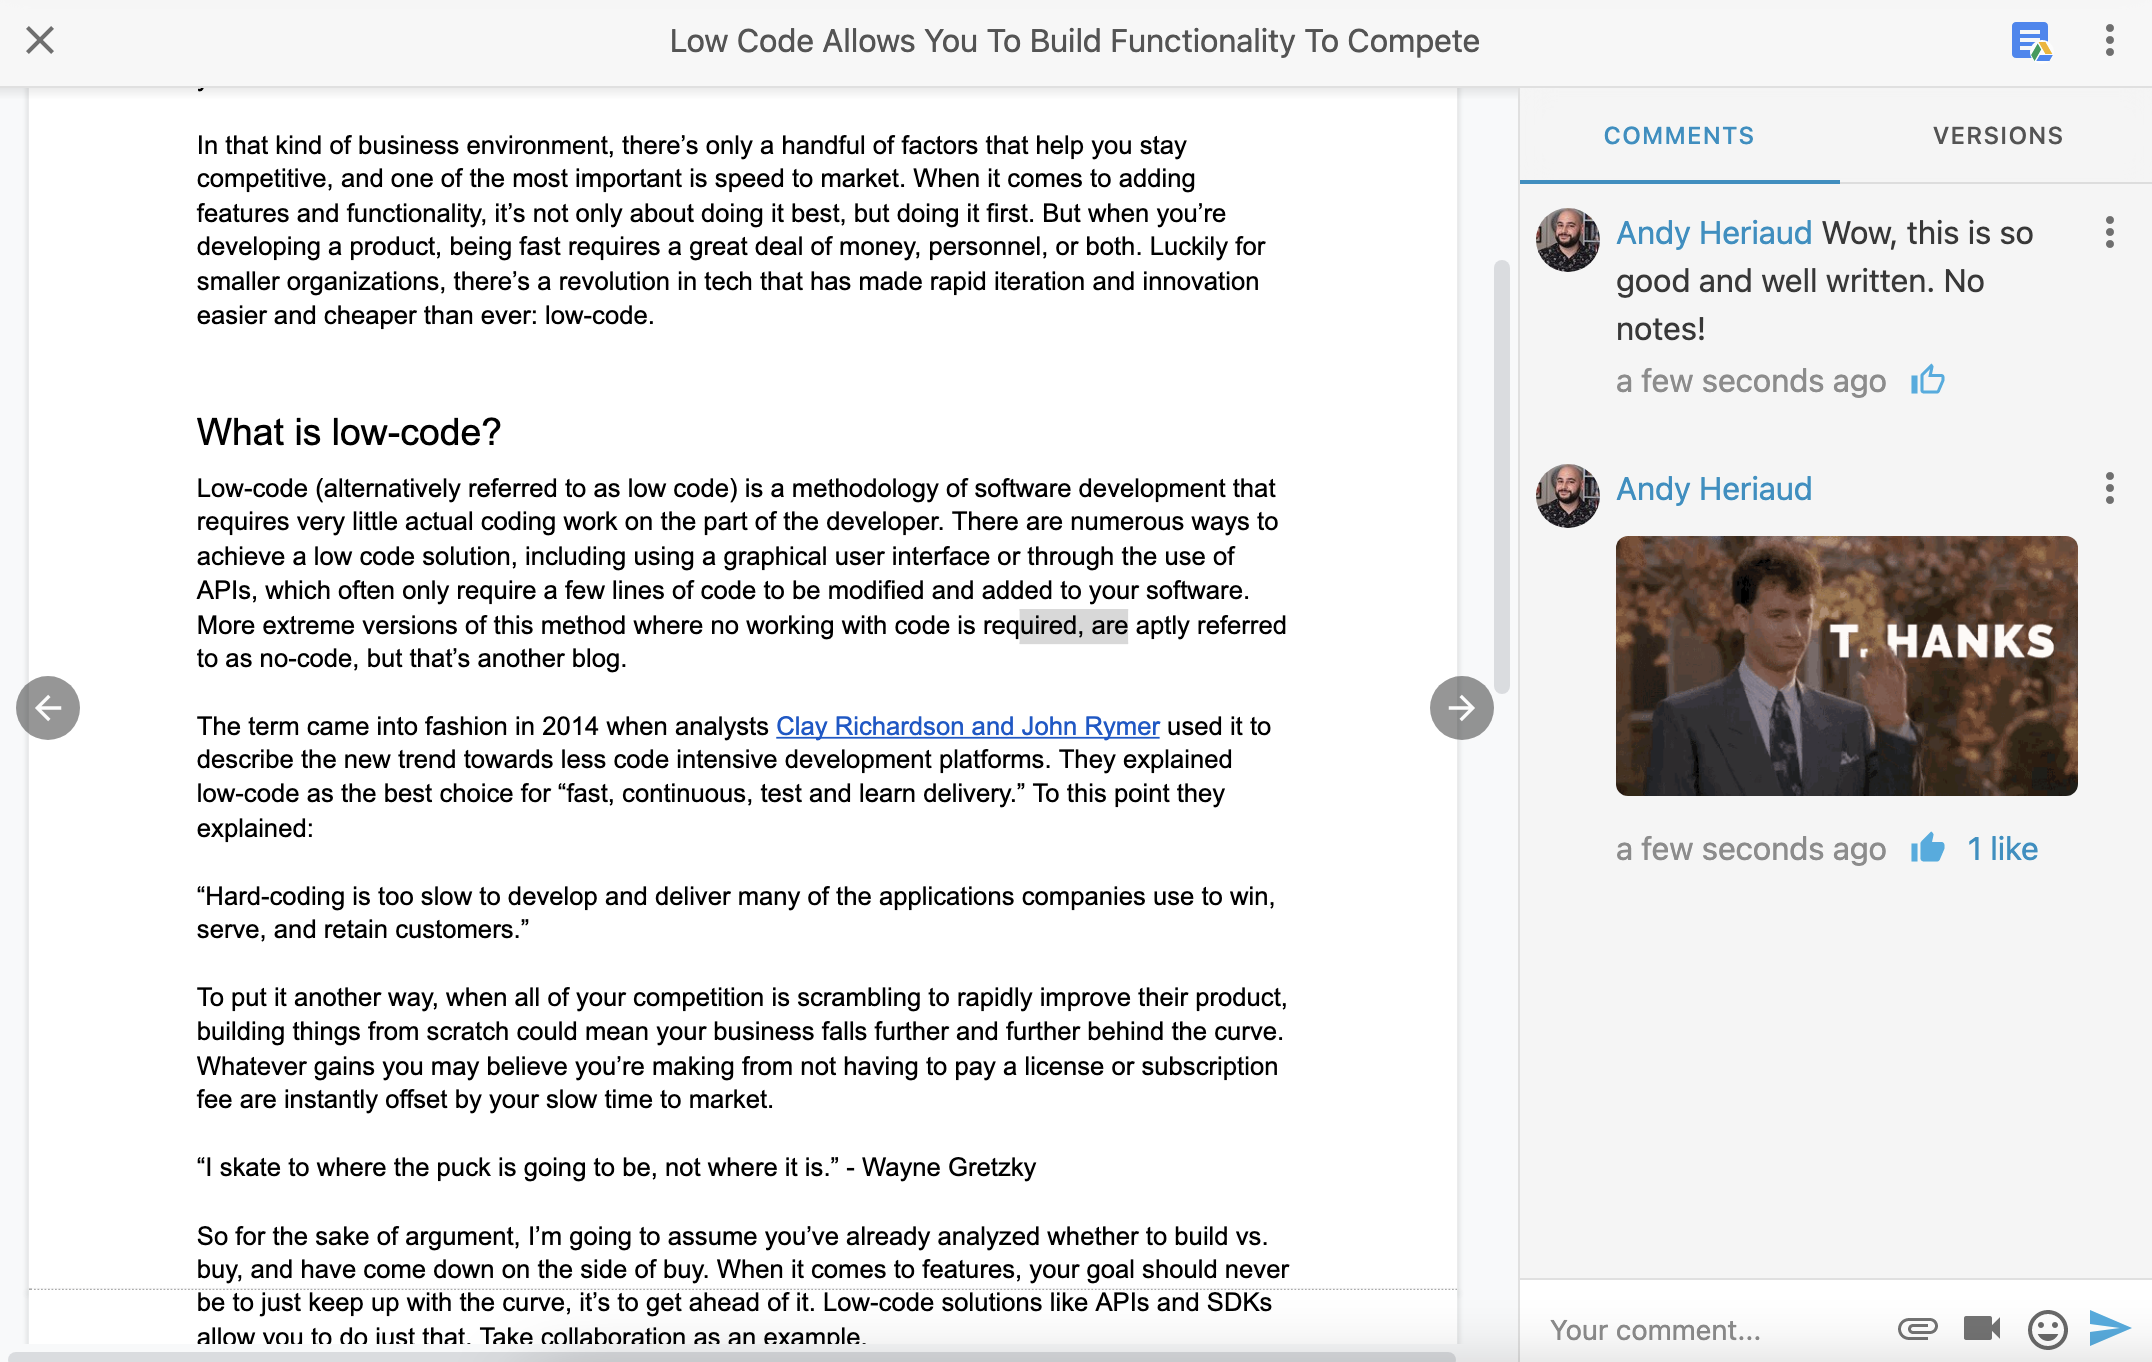Open options for the "No notes!" comment
This screenshot has height=1362, width=2152.
(2109, 233)
